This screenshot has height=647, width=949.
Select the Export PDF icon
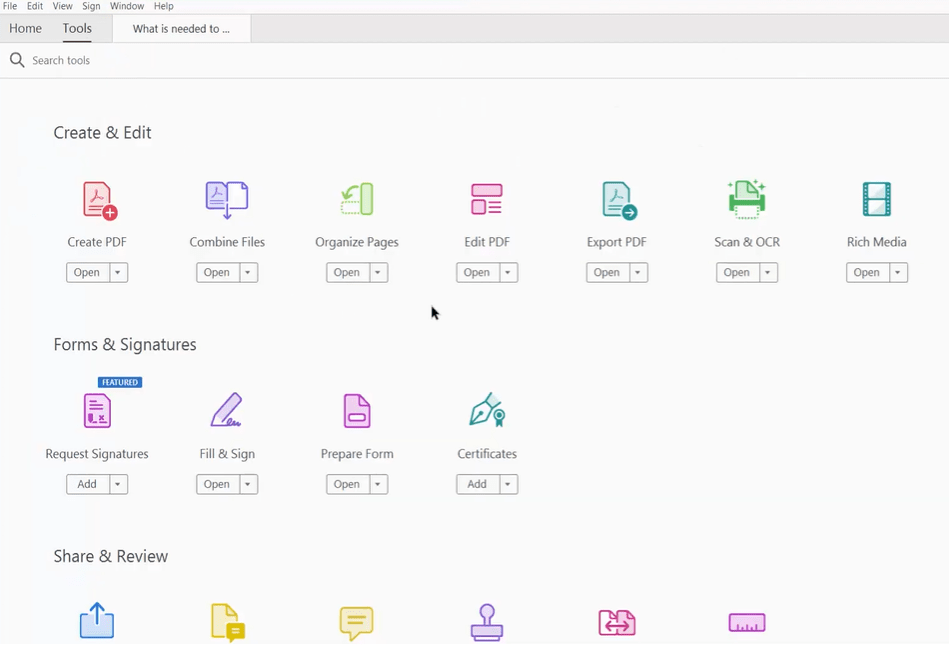coord(618,200)
